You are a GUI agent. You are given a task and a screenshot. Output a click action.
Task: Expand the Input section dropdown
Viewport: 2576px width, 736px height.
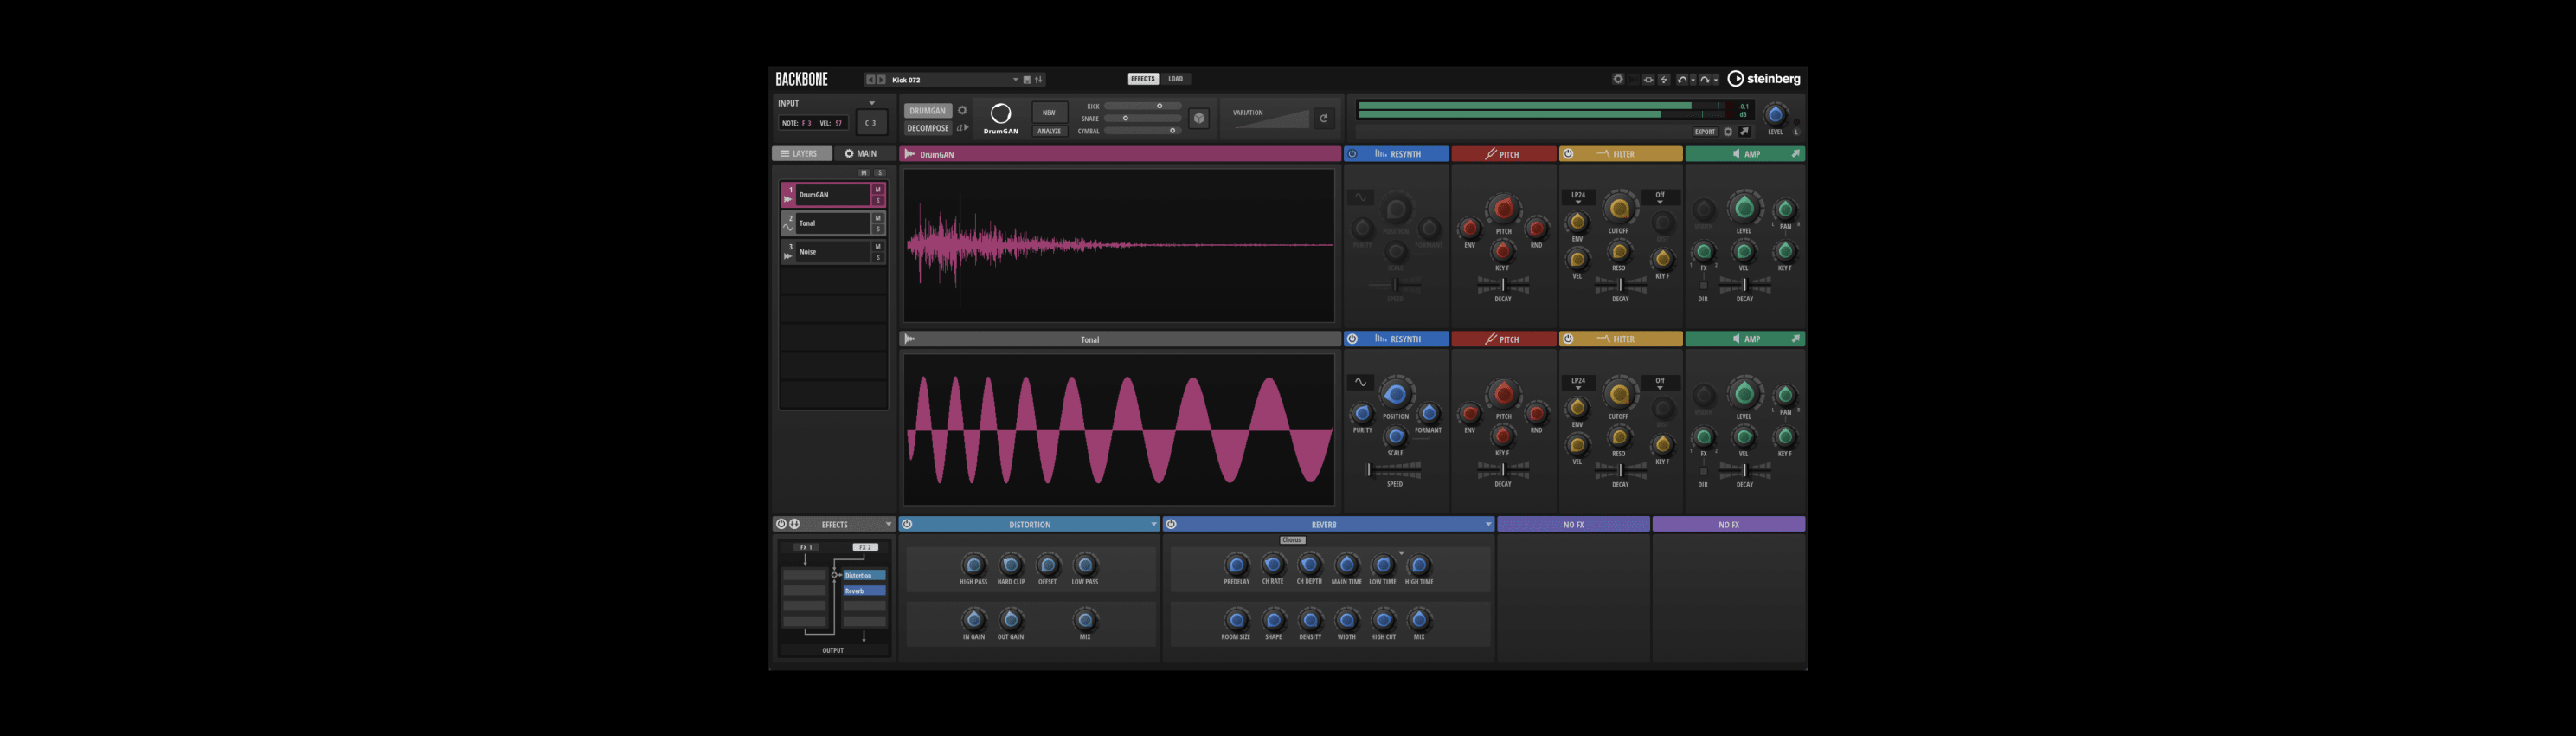tap(872, 103)
